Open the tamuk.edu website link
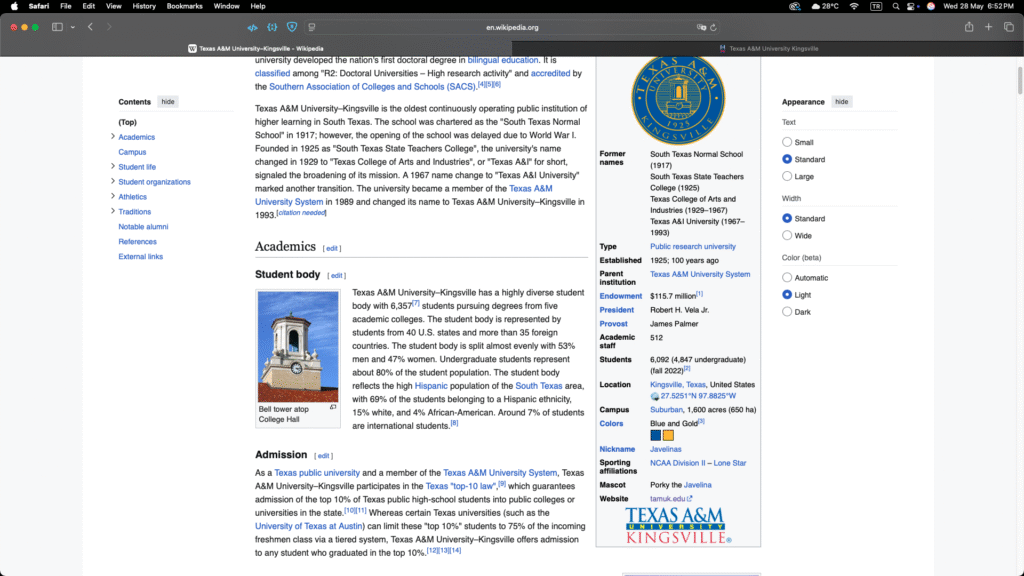The image size is (1024, 576). pos(670,498)
